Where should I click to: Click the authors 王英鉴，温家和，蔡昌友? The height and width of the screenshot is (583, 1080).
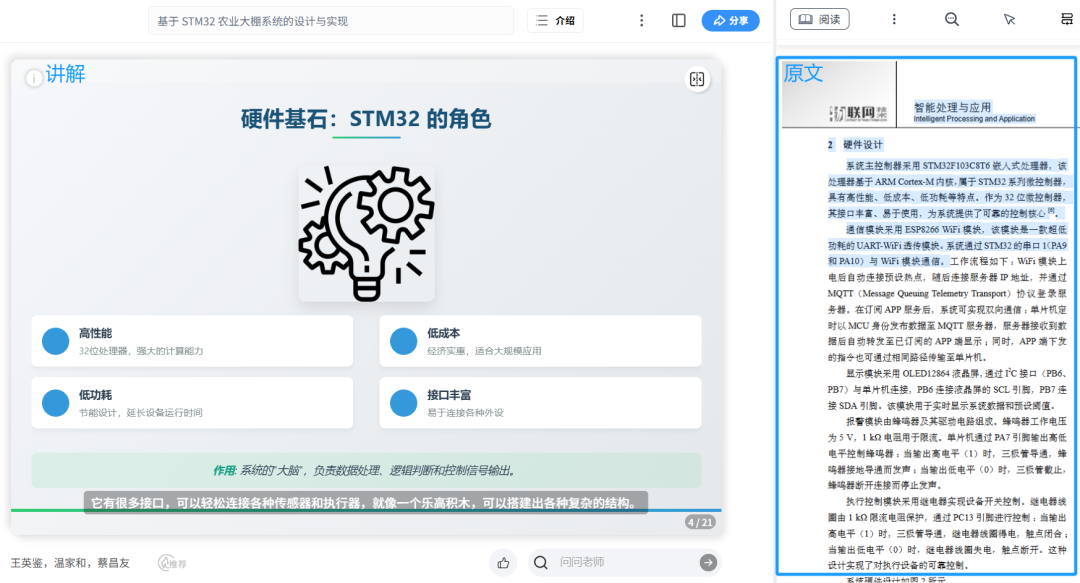tap(70, 563)
